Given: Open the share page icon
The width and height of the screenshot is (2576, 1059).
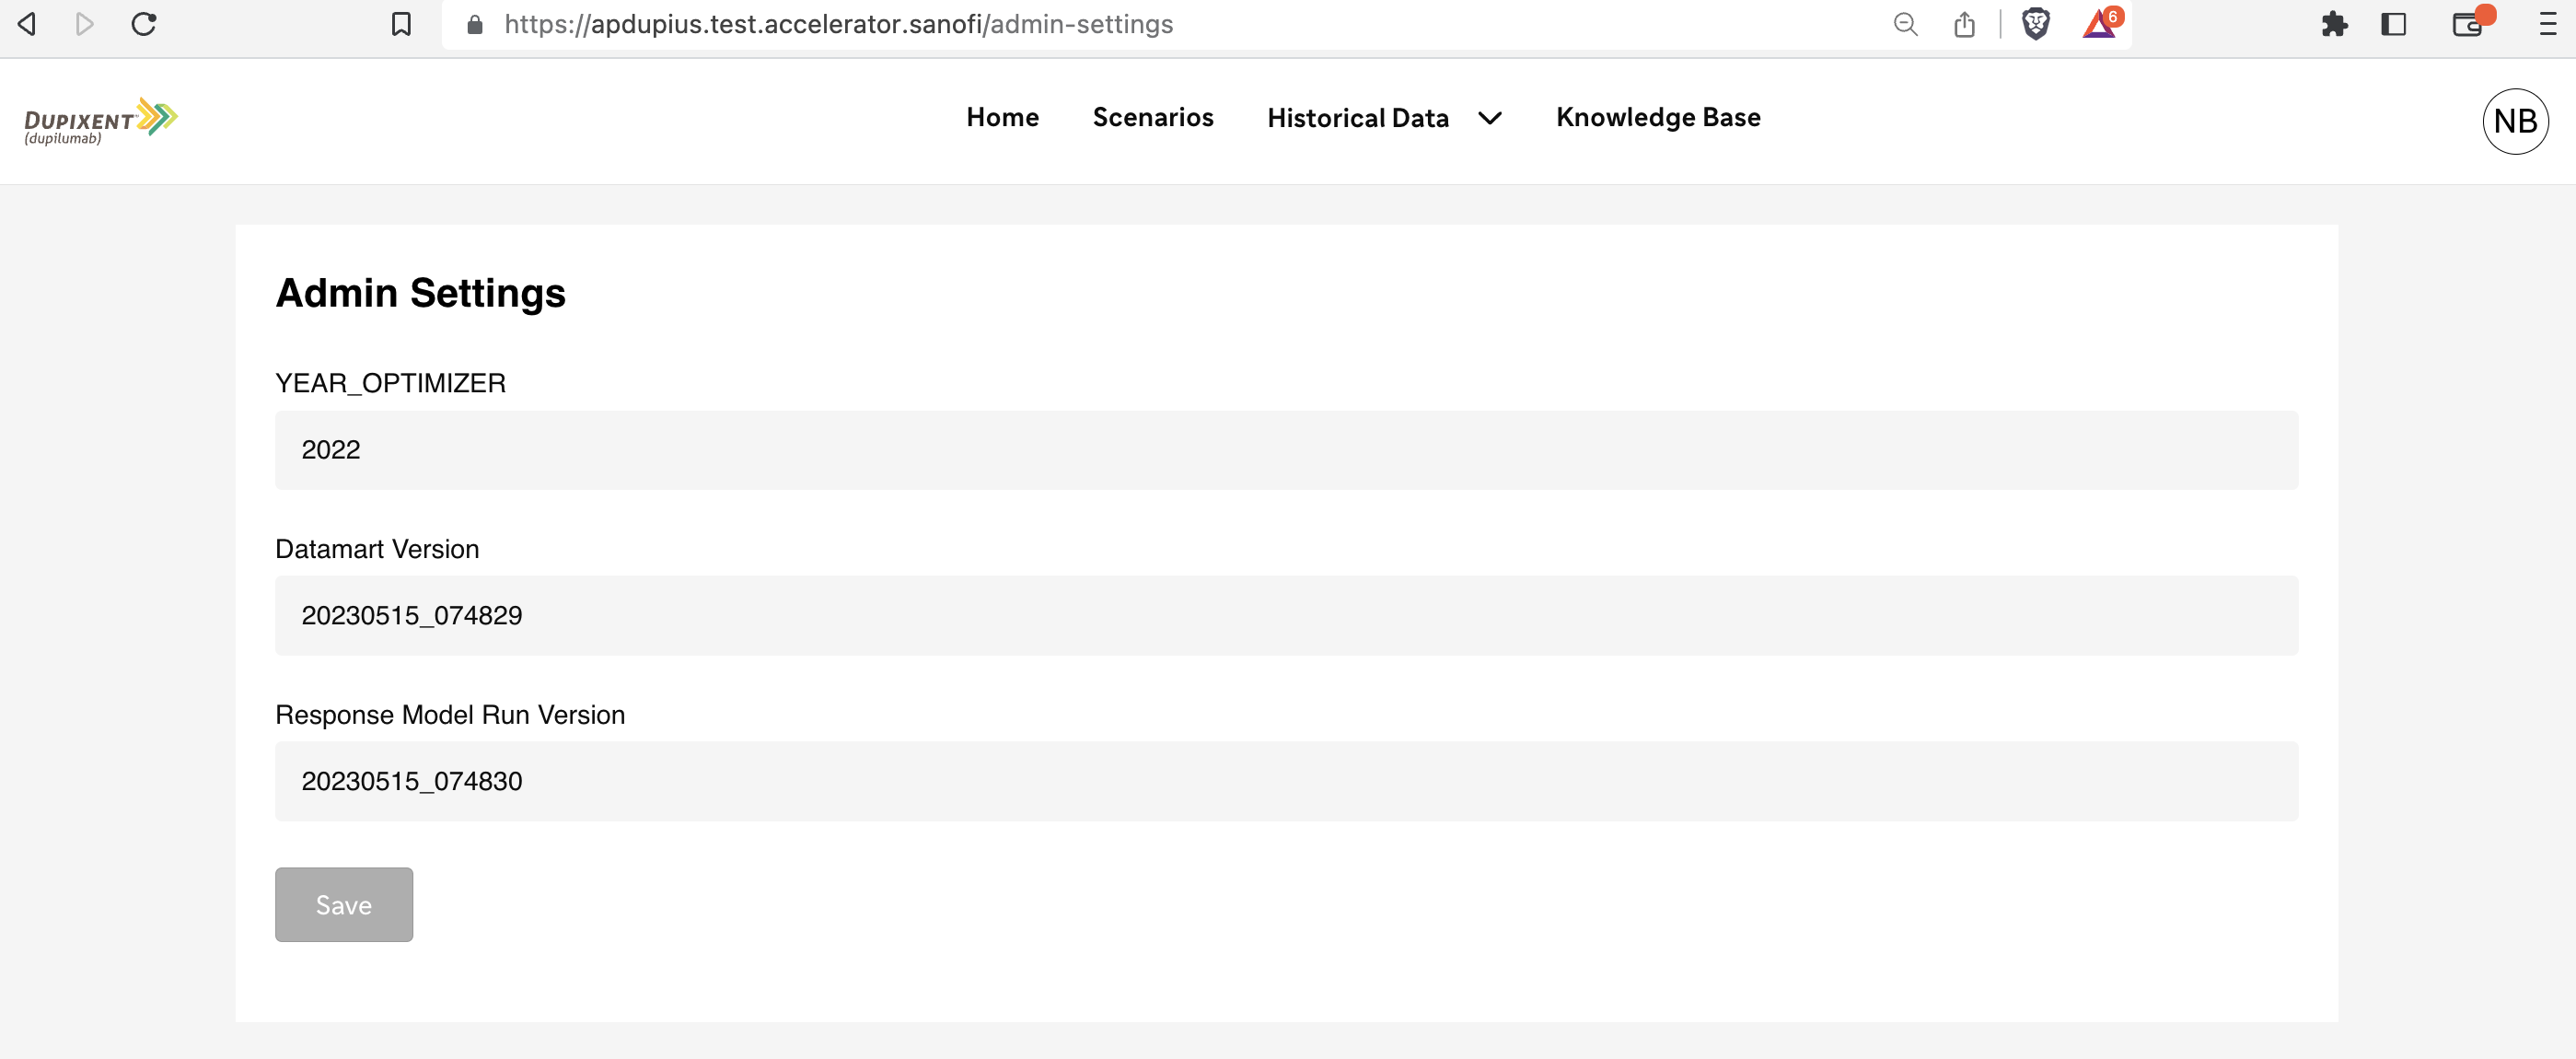Looking at the screenshot, I should (1964, 24).
